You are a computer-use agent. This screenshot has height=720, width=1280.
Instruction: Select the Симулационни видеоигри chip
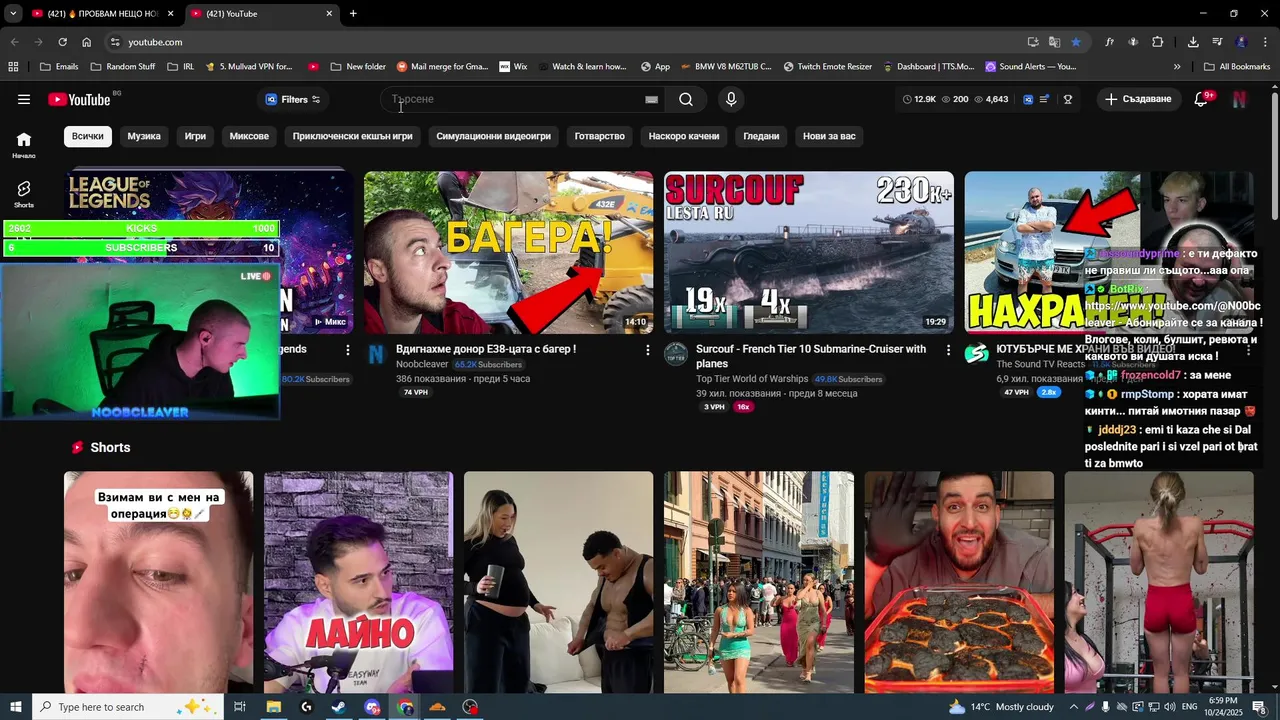493,136
